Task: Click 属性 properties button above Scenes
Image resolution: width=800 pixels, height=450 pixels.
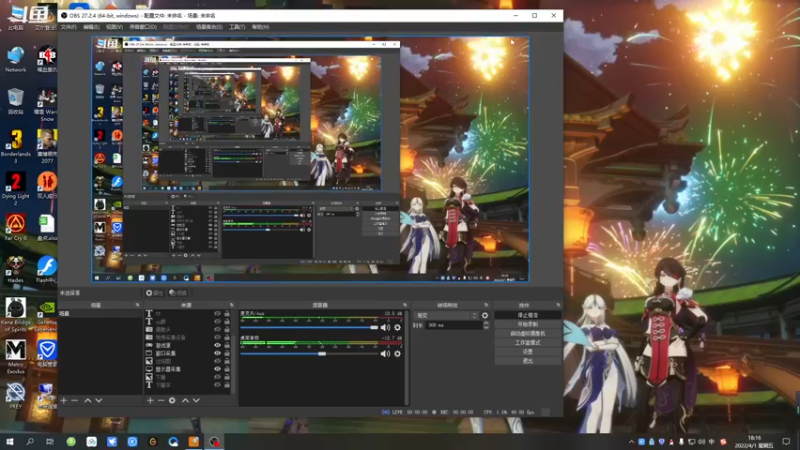Action: (154, 293)
